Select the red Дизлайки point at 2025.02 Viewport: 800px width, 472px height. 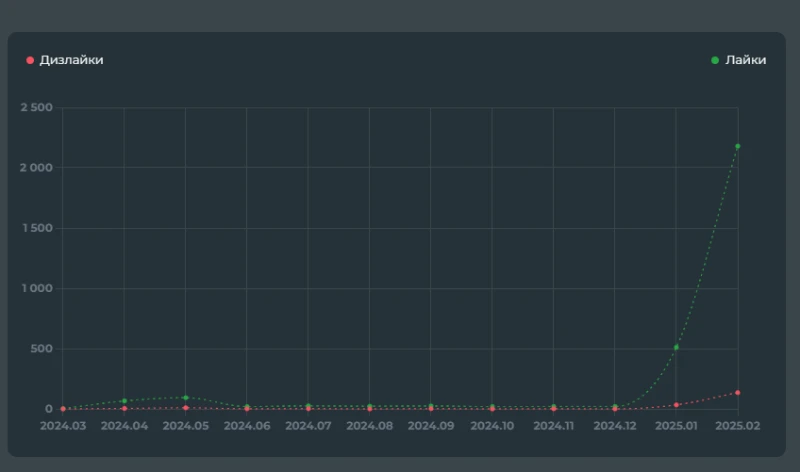click(738, 393)
